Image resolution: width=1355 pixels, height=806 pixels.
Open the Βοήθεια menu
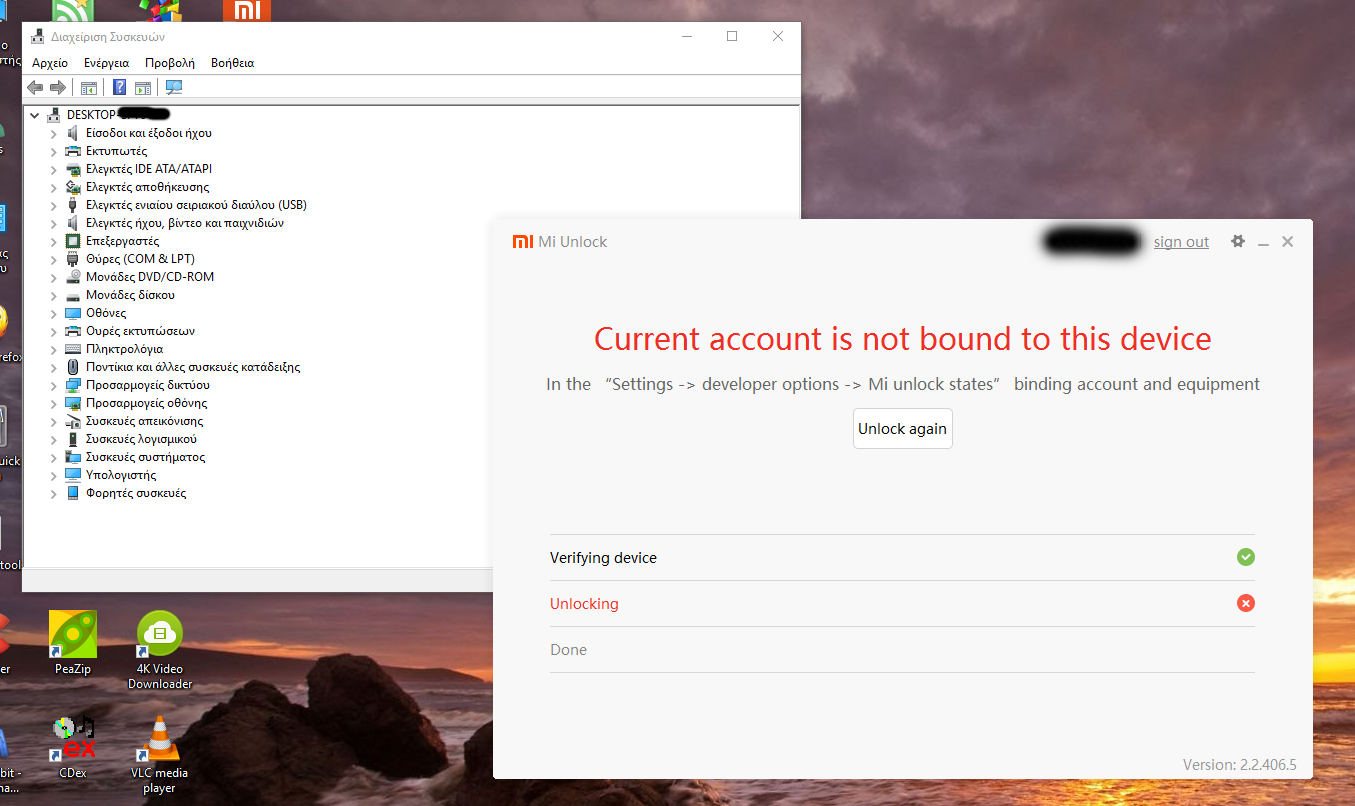click(232, 63)
